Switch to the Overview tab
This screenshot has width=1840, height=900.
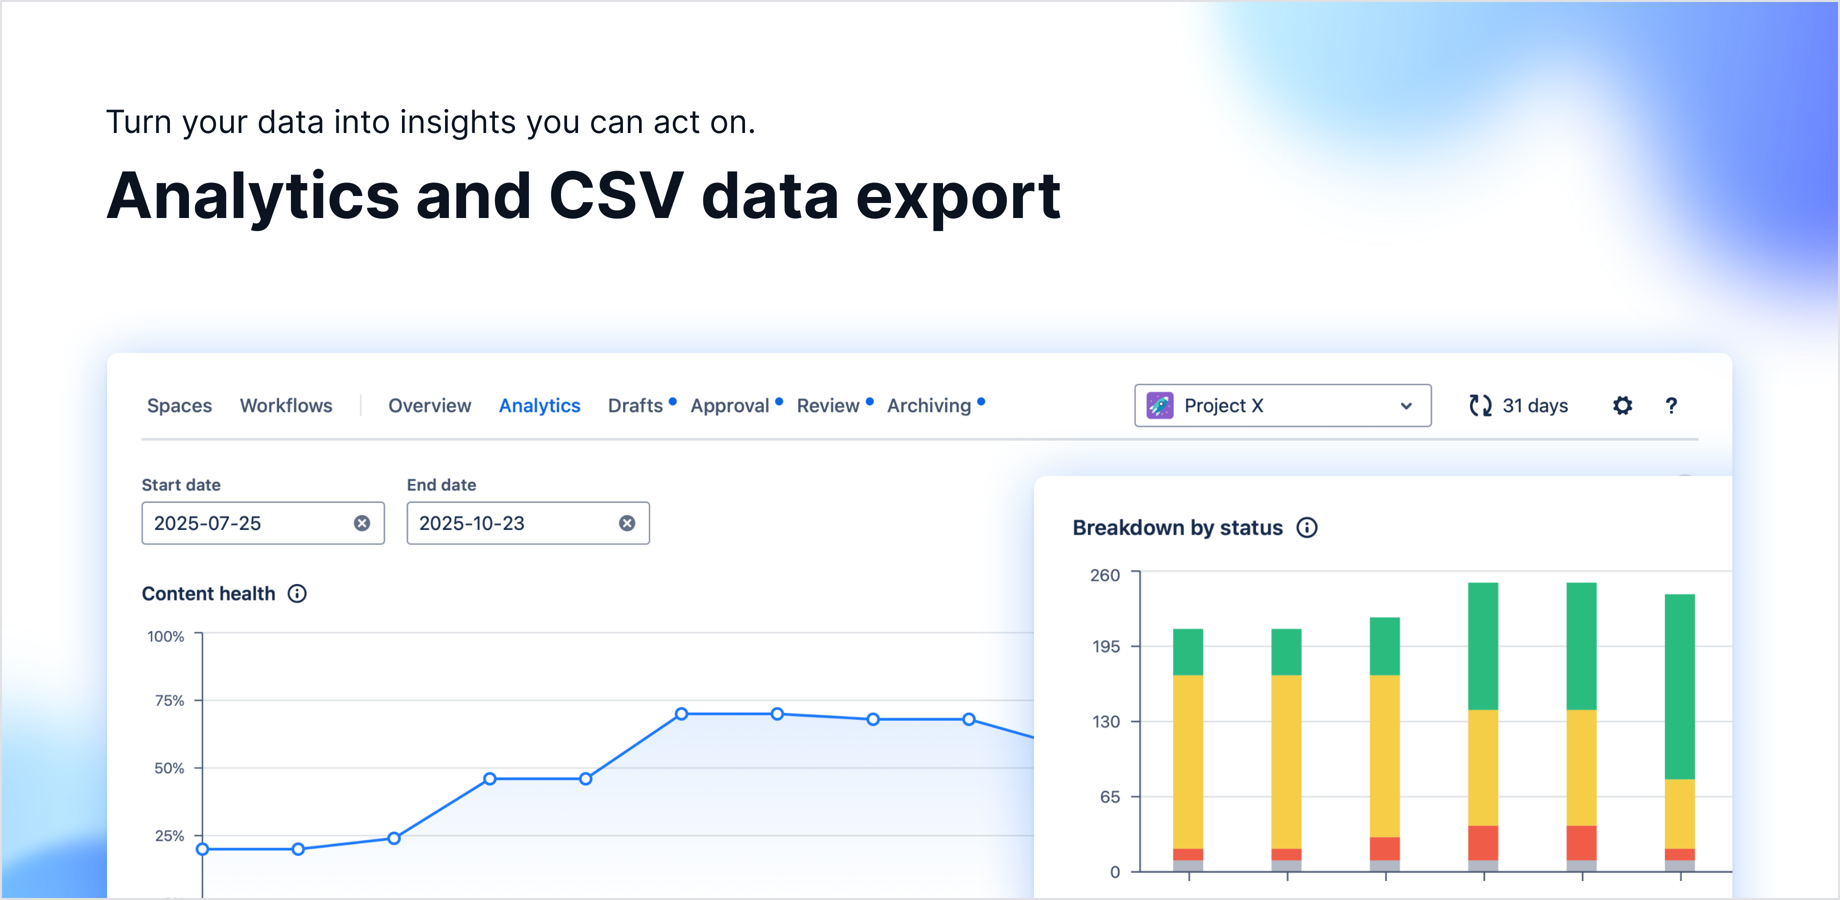429,405
